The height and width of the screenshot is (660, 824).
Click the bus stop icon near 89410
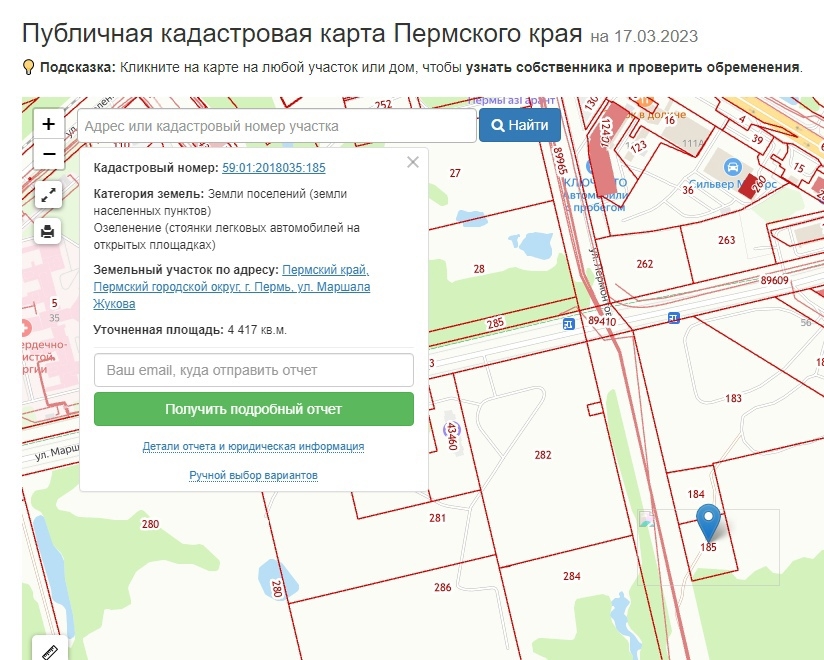(568, 324)
